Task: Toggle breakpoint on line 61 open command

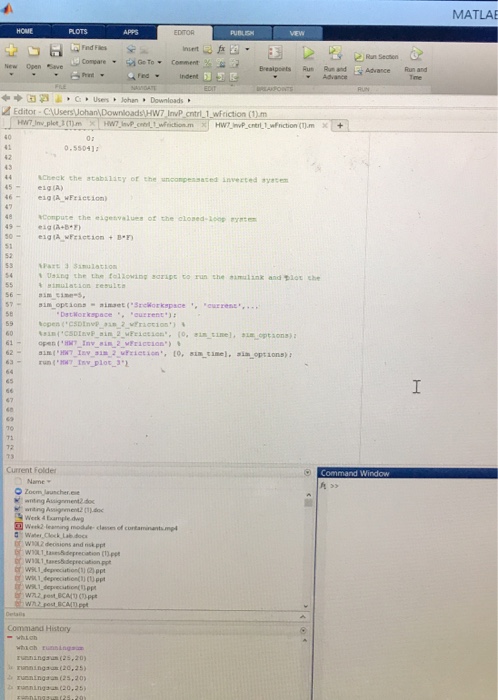Action: pyautogui.click(x=19, y=343)
